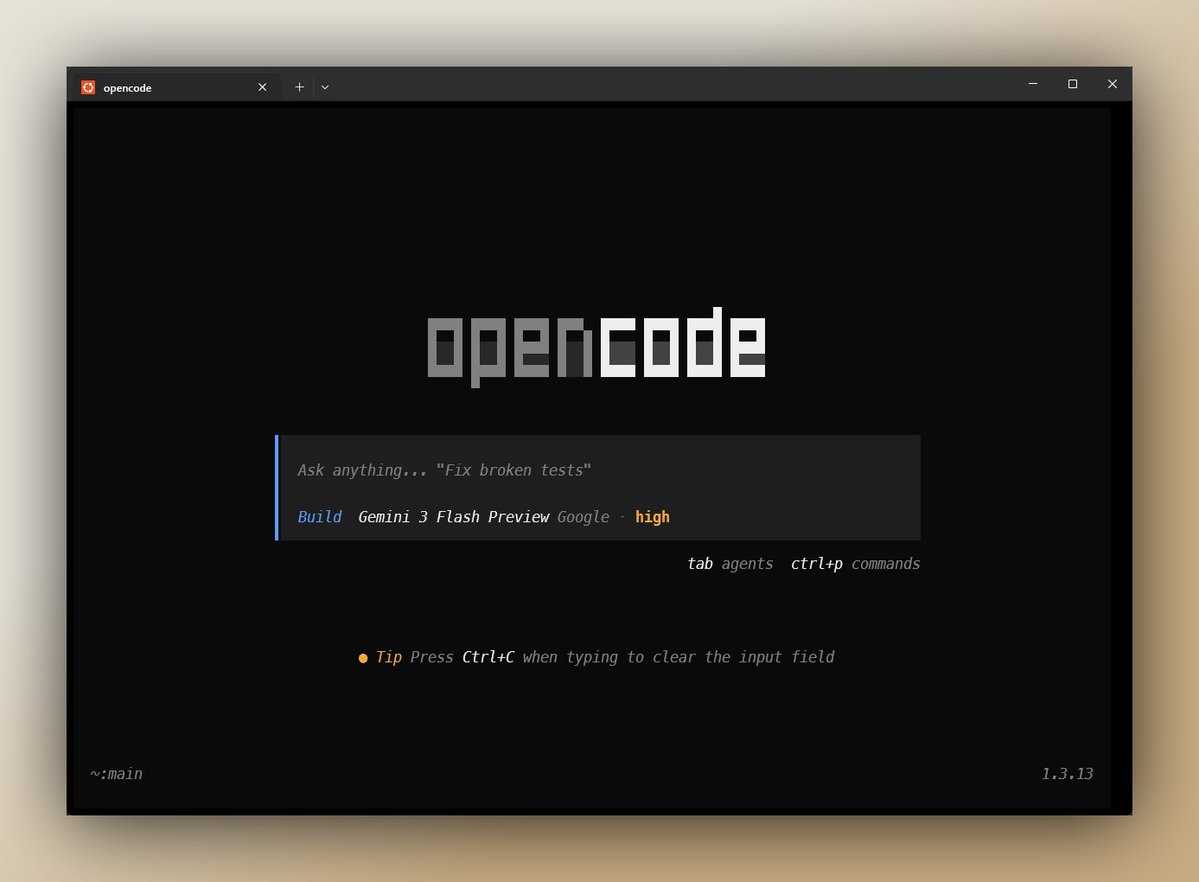Select the opencode tab
Image resolution: width=1199 pixels, height=882 pixels.
[176, 87]
